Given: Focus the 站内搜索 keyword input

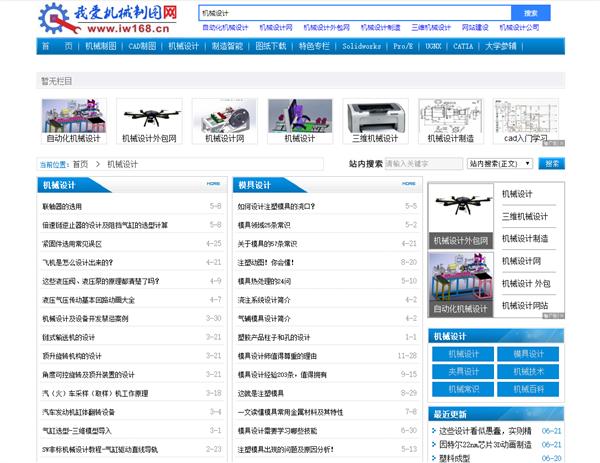Looking at the screenshot, I should (x=424, y=164).
